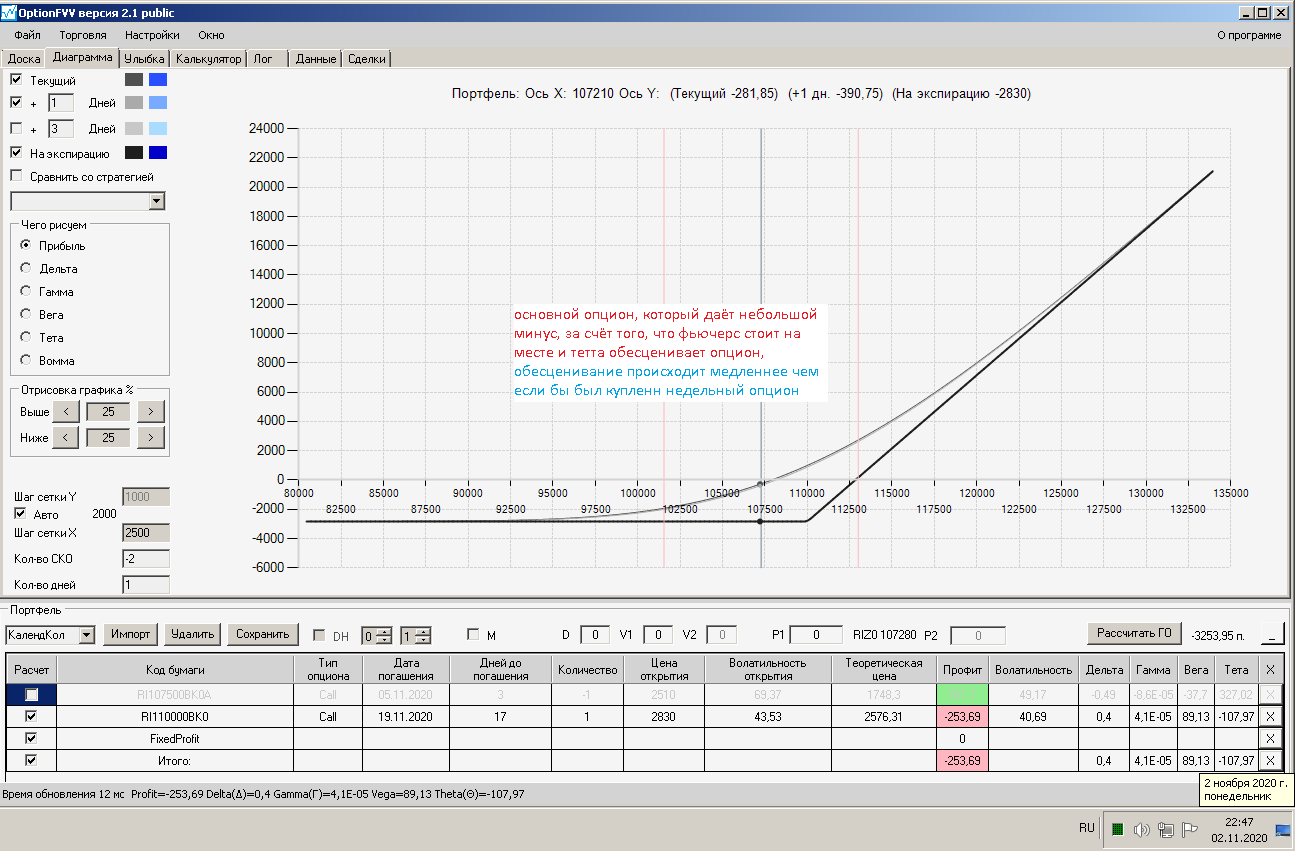Click the P1 input field

point(816,634)
